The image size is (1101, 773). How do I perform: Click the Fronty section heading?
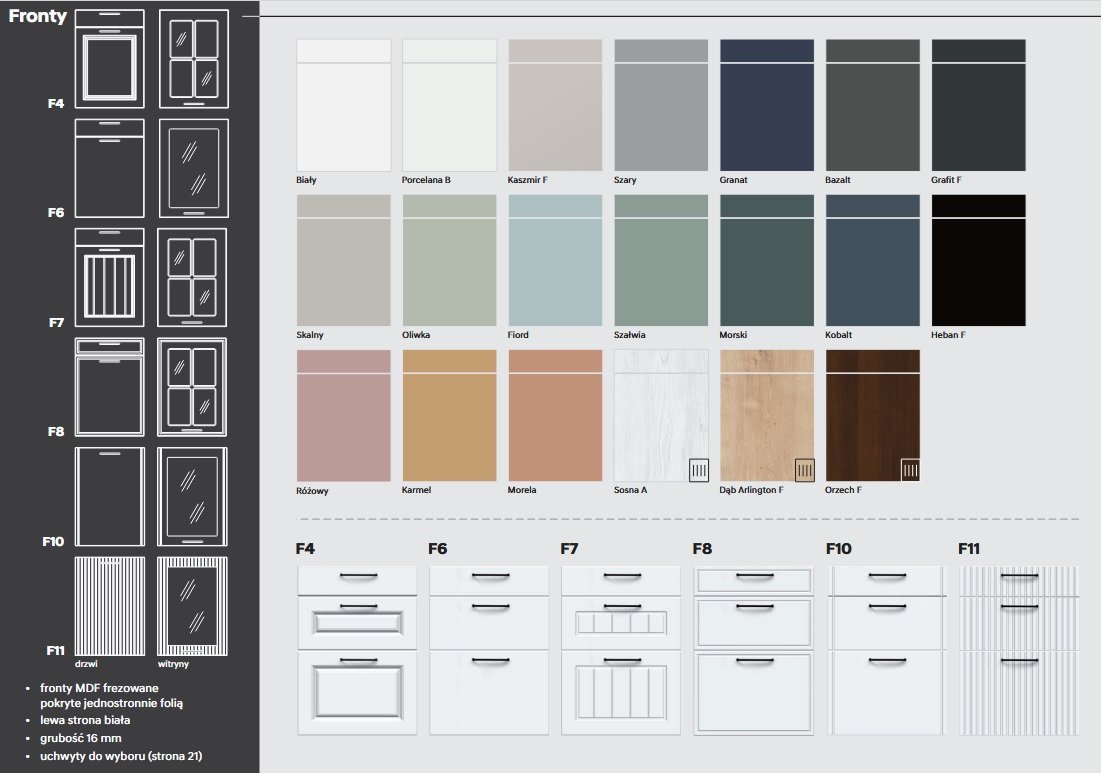(x=38, y=16)
